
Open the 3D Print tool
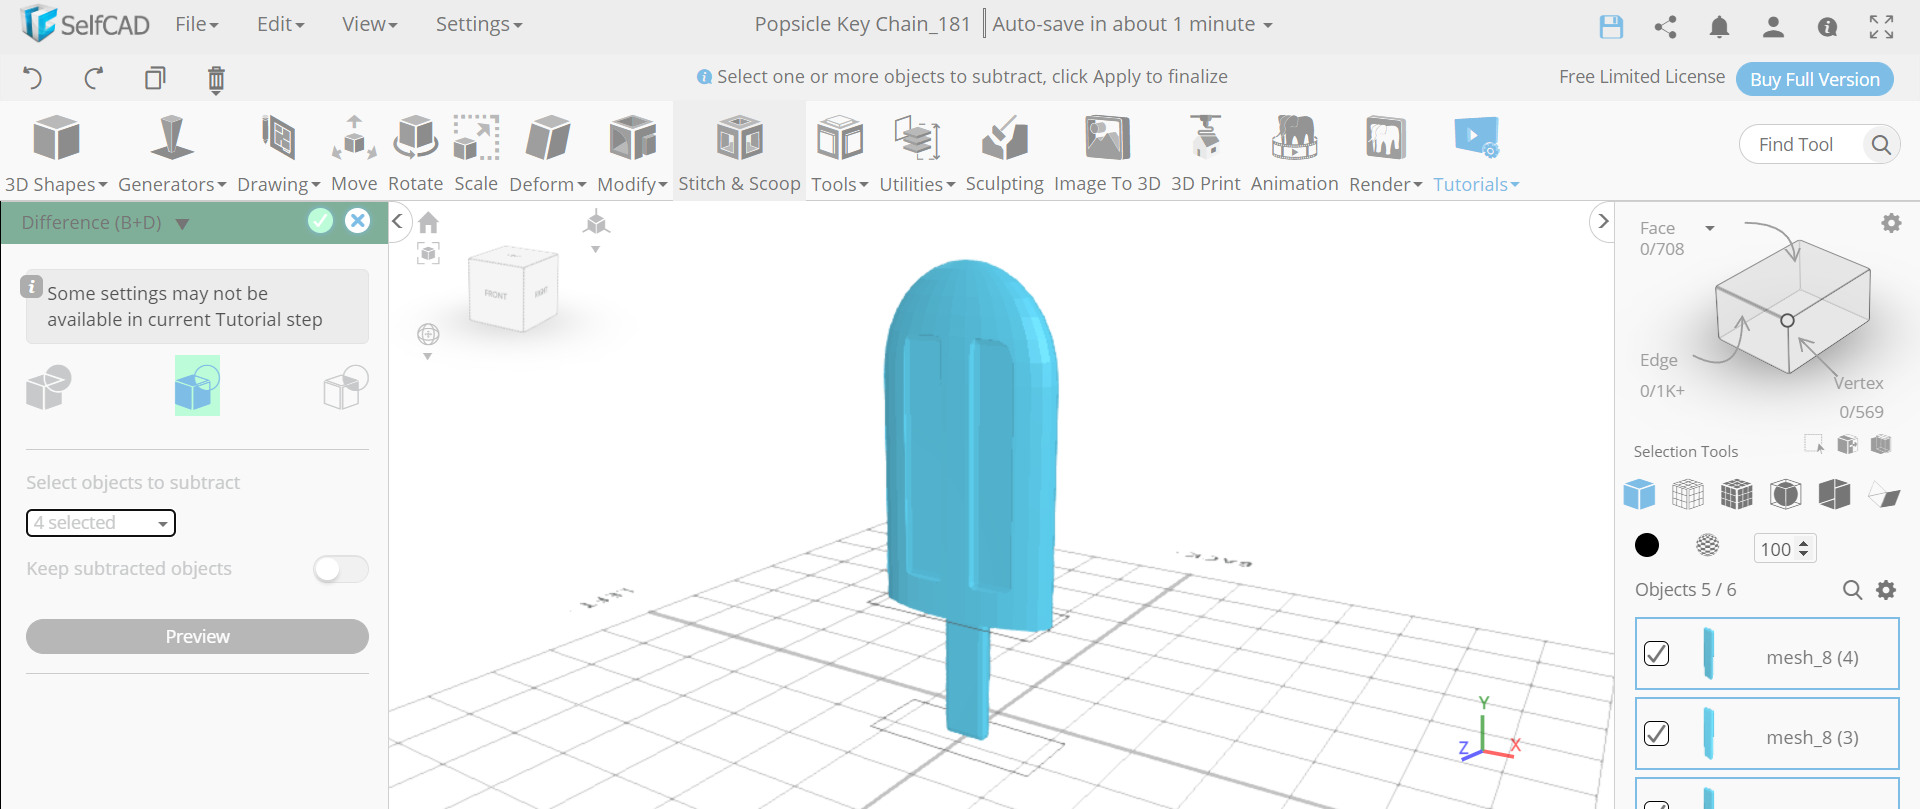(1205, 153)
